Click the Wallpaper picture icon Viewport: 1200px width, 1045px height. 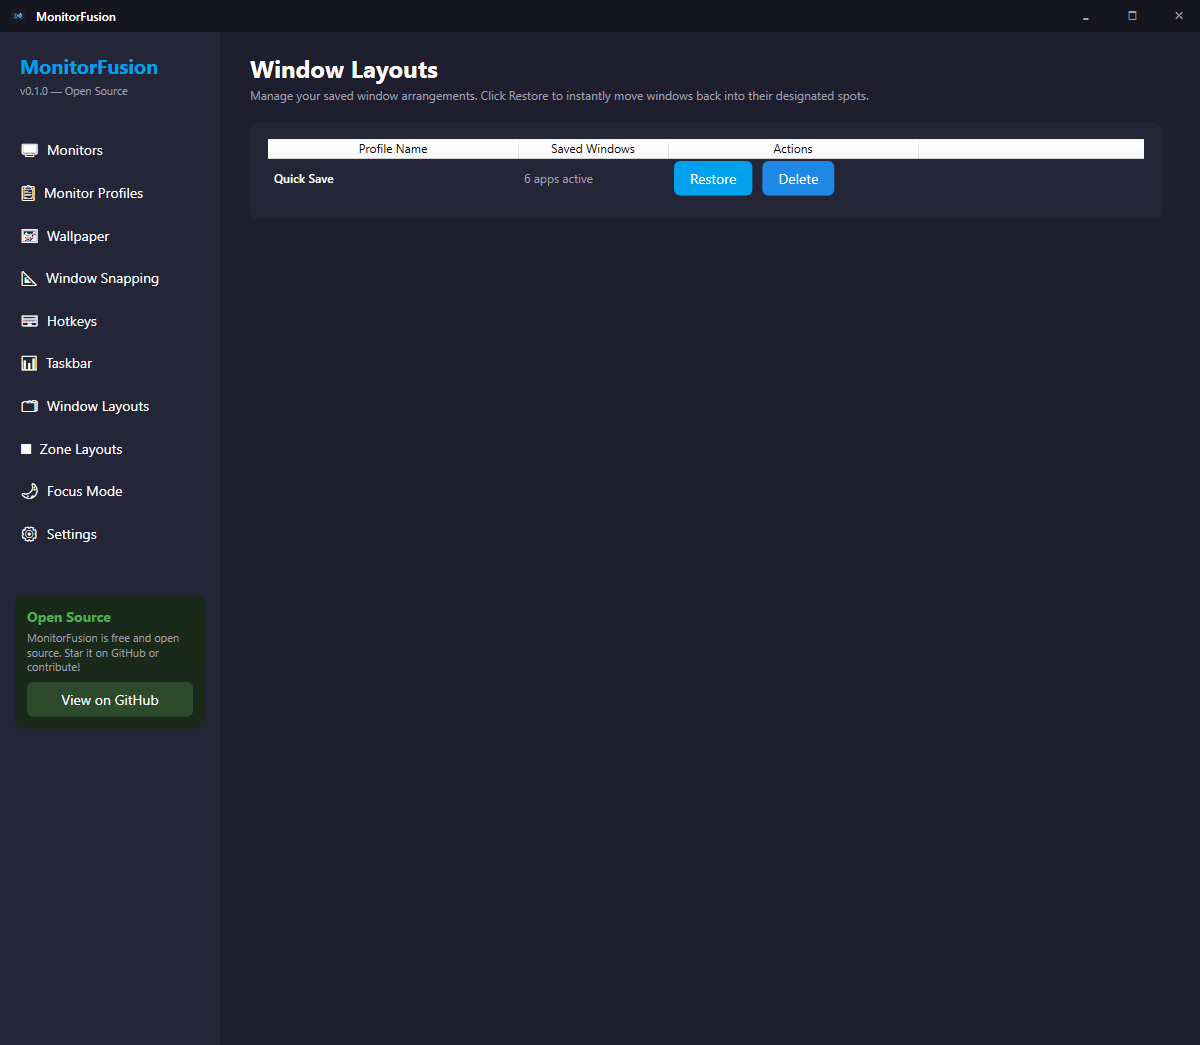coord(30,236)
